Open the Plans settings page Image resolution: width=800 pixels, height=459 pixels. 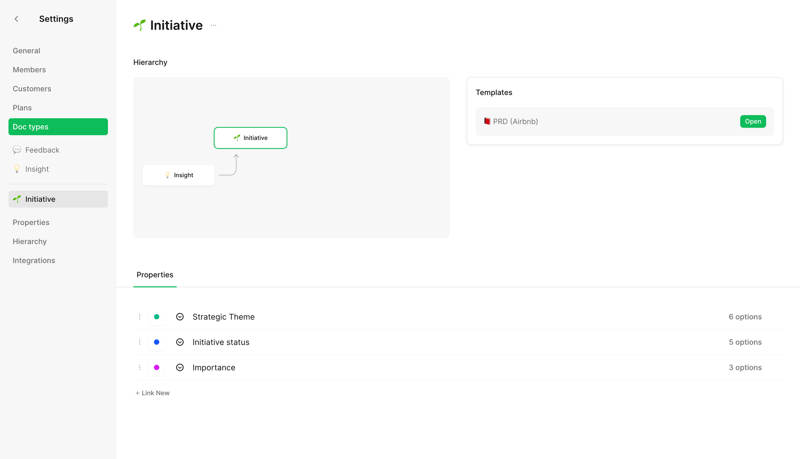coord(22,108)
